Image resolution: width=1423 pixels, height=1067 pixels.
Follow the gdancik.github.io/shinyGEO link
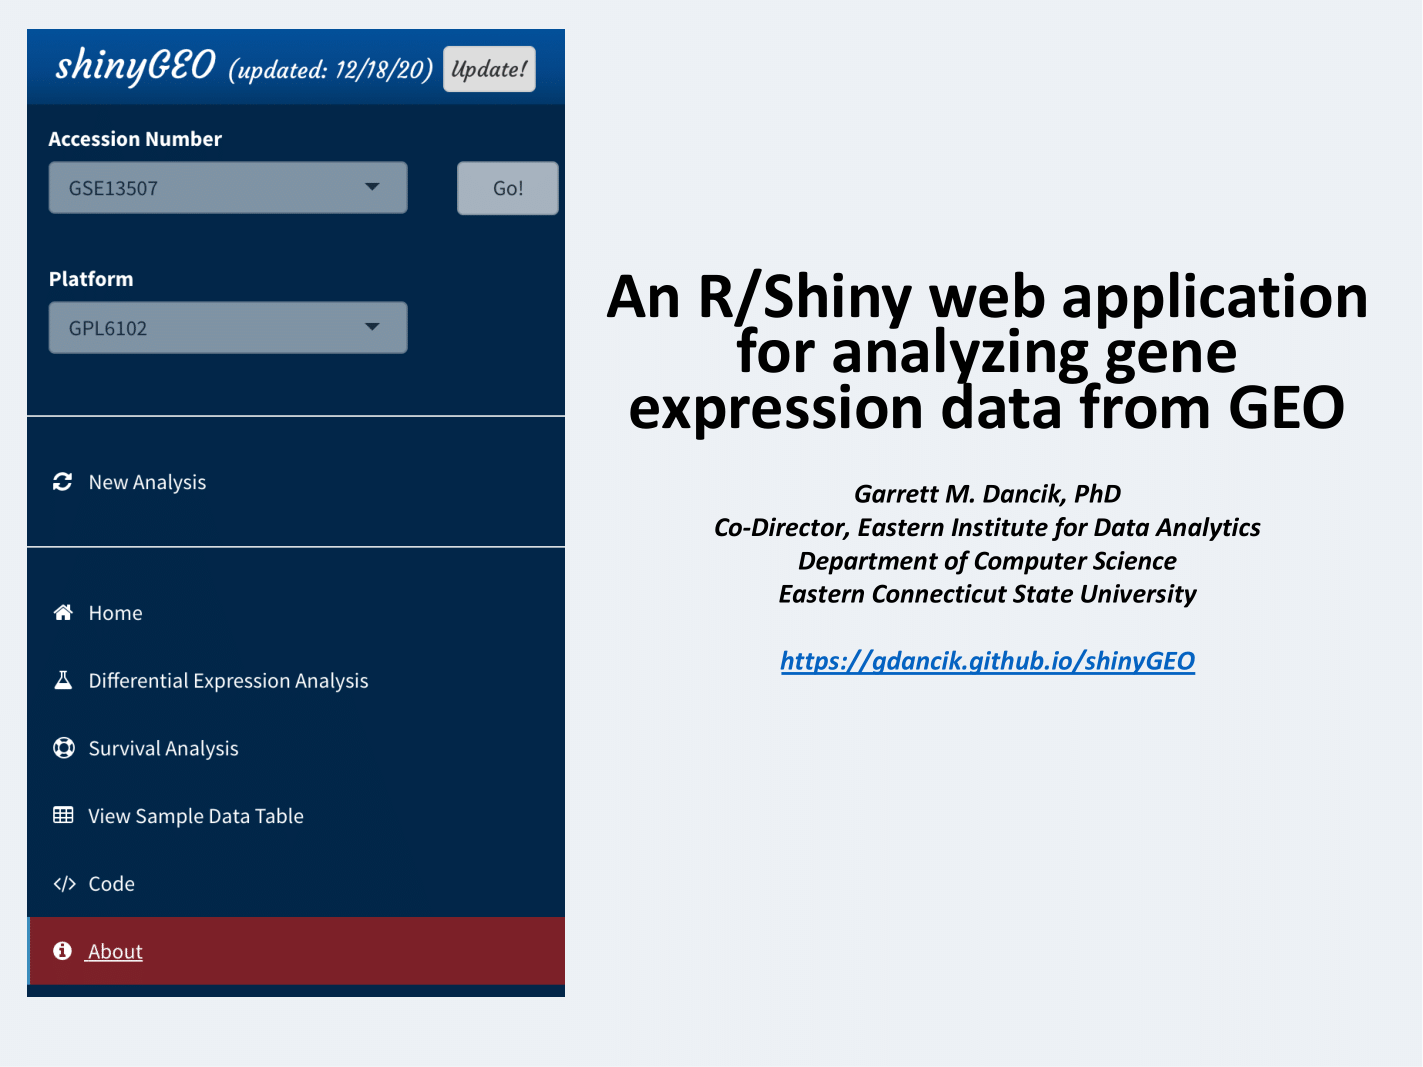point(987,661)
